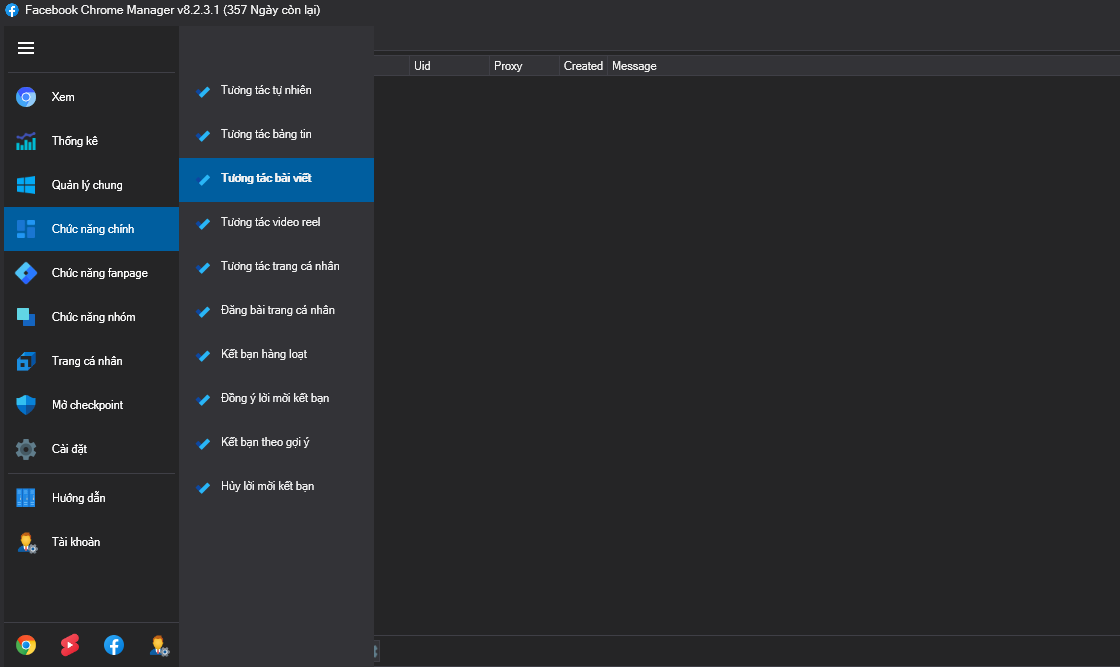Screen dimensions: 1120x667
Task: Collapse sidebar with hamburger menu icon
Action: [x=26, y=48]
